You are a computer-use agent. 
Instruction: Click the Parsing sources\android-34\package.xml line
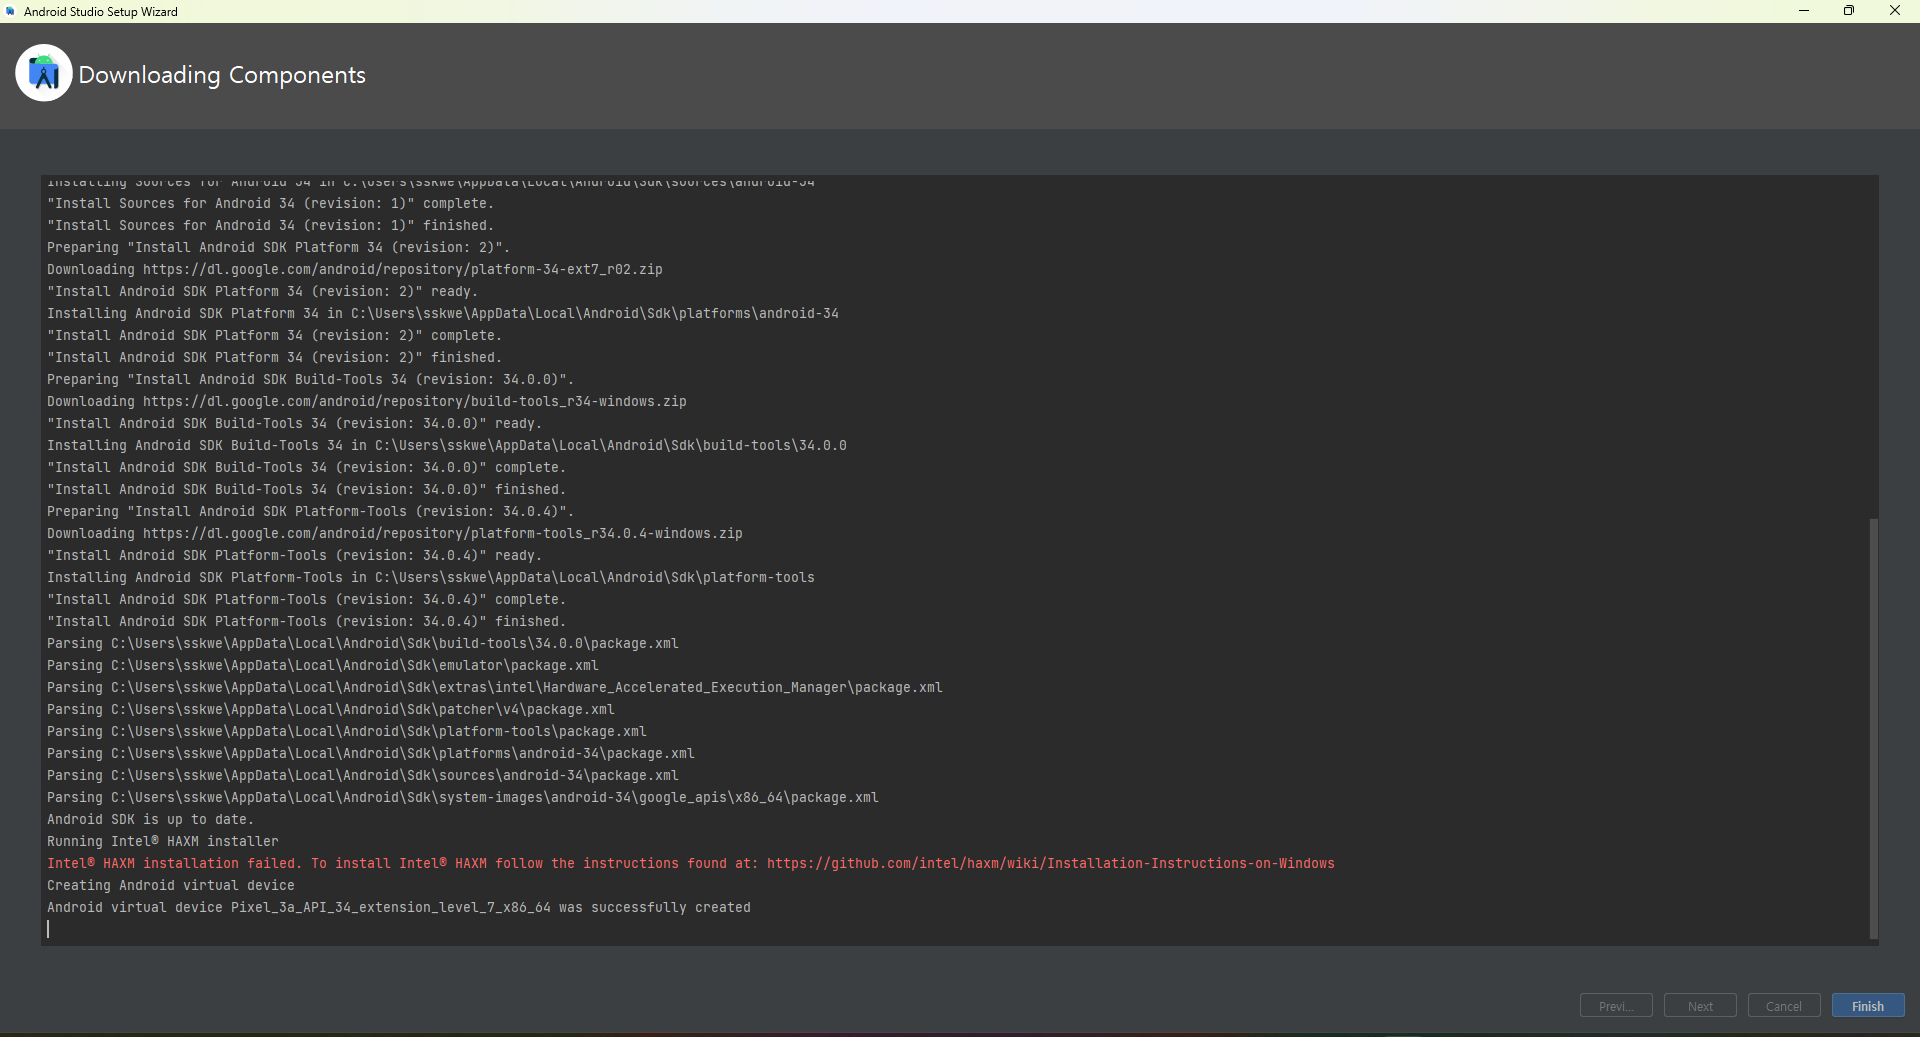[x=363, y=775]
